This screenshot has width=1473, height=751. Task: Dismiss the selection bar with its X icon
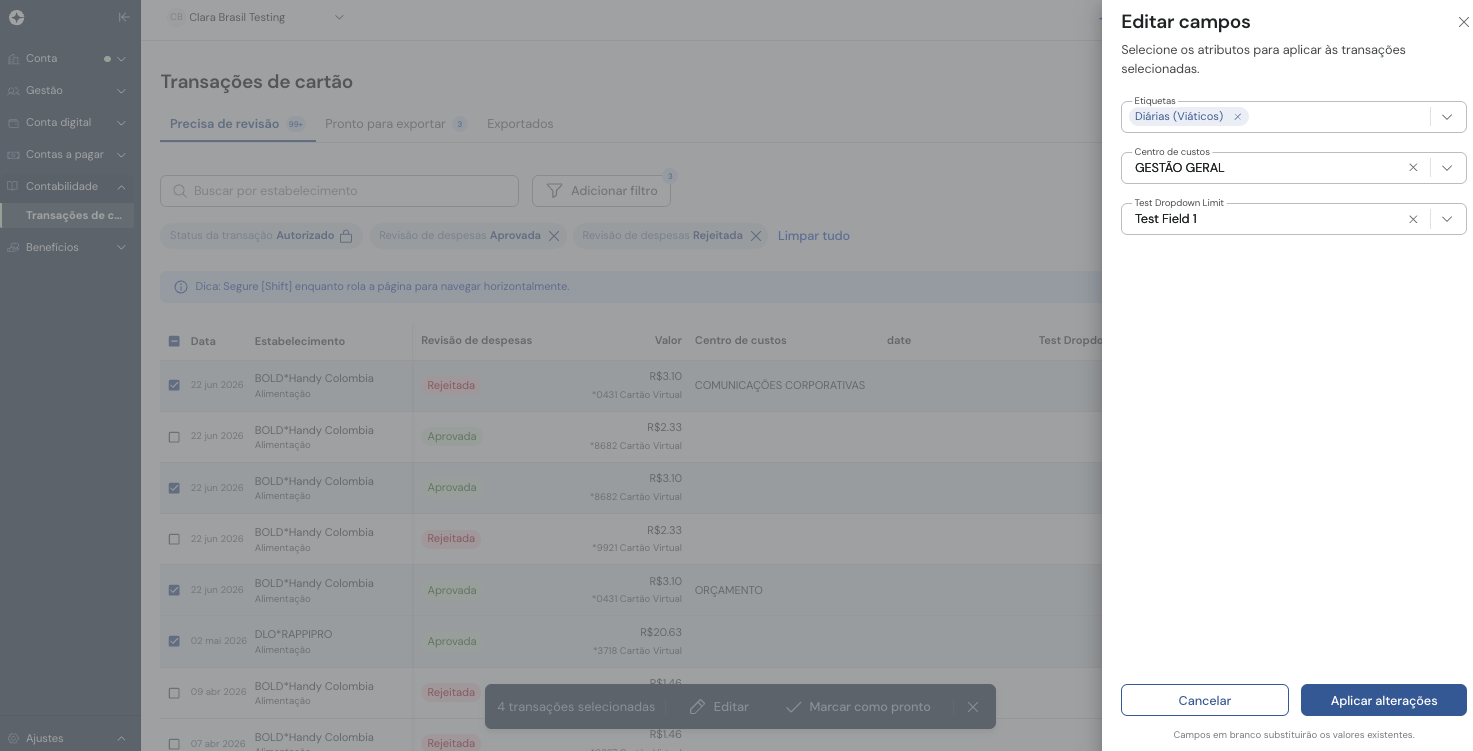pos(973,707)
